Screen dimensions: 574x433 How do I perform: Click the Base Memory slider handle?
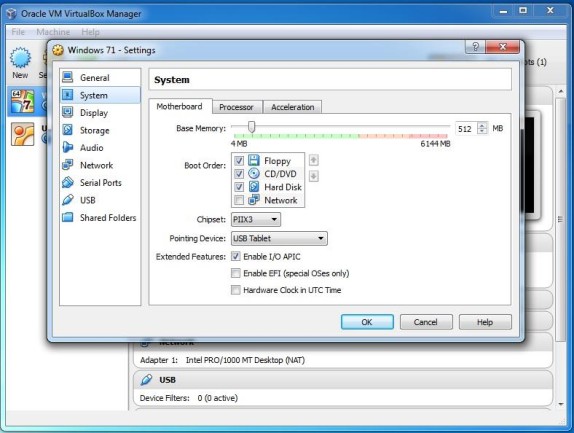point(251,127)
